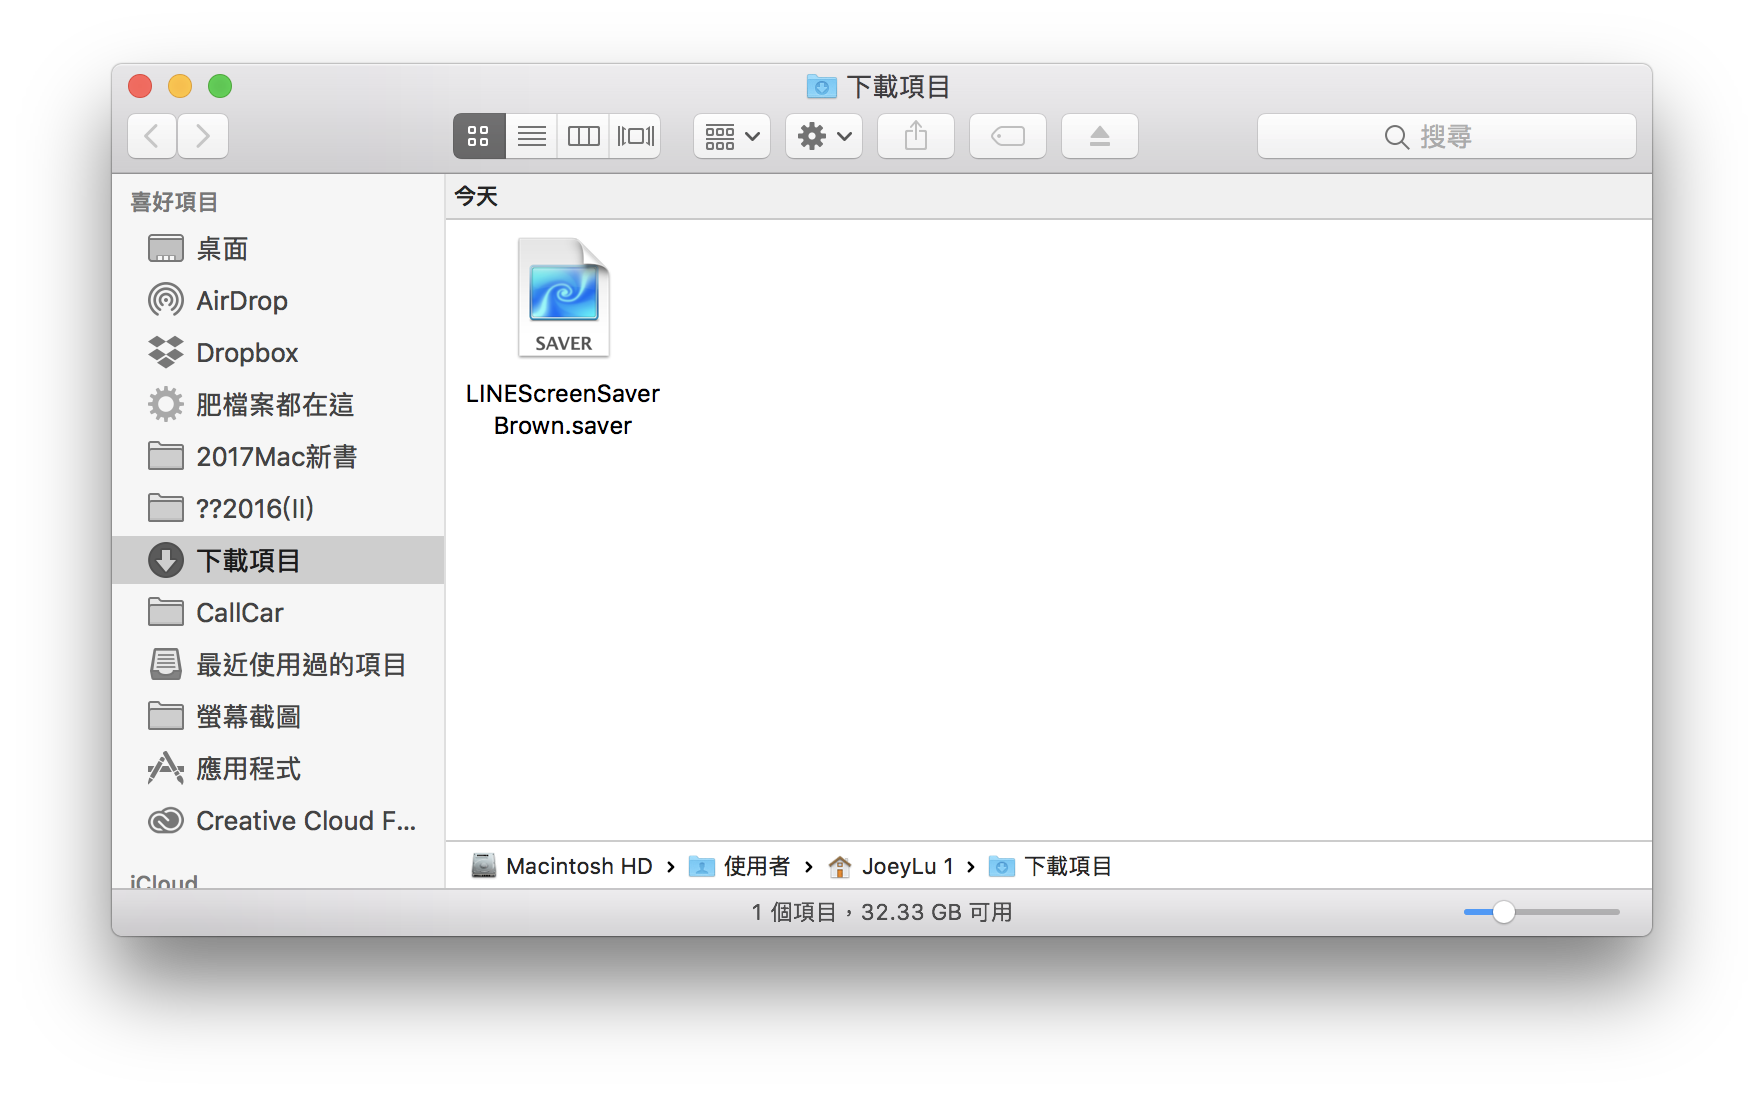Open 桌面 in the sidebar
Viewport: 1764px width, 1096px height.
[x=278, y=249]
